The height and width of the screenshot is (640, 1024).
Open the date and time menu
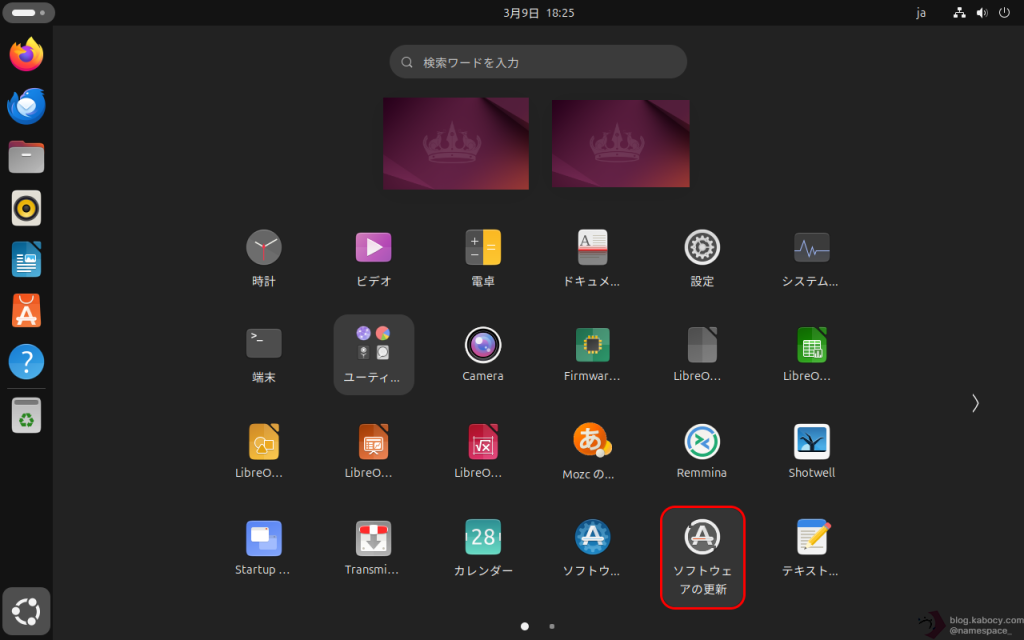539,13
